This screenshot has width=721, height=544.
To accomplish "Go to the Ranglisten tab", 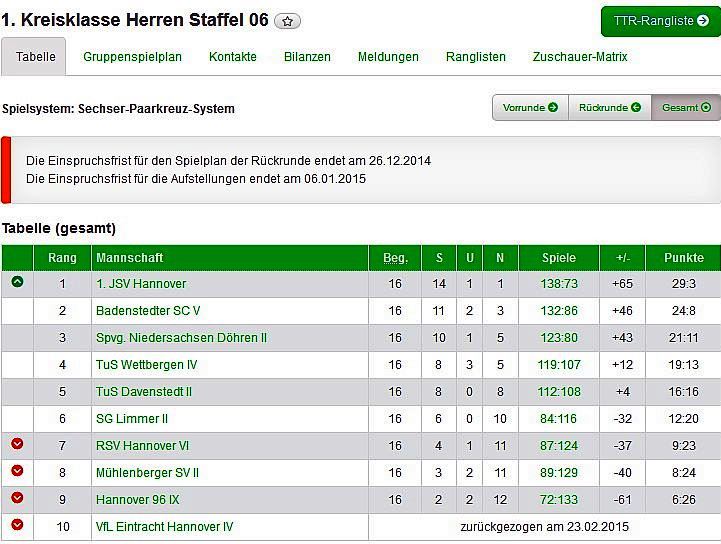I will (x=476, y=57).
